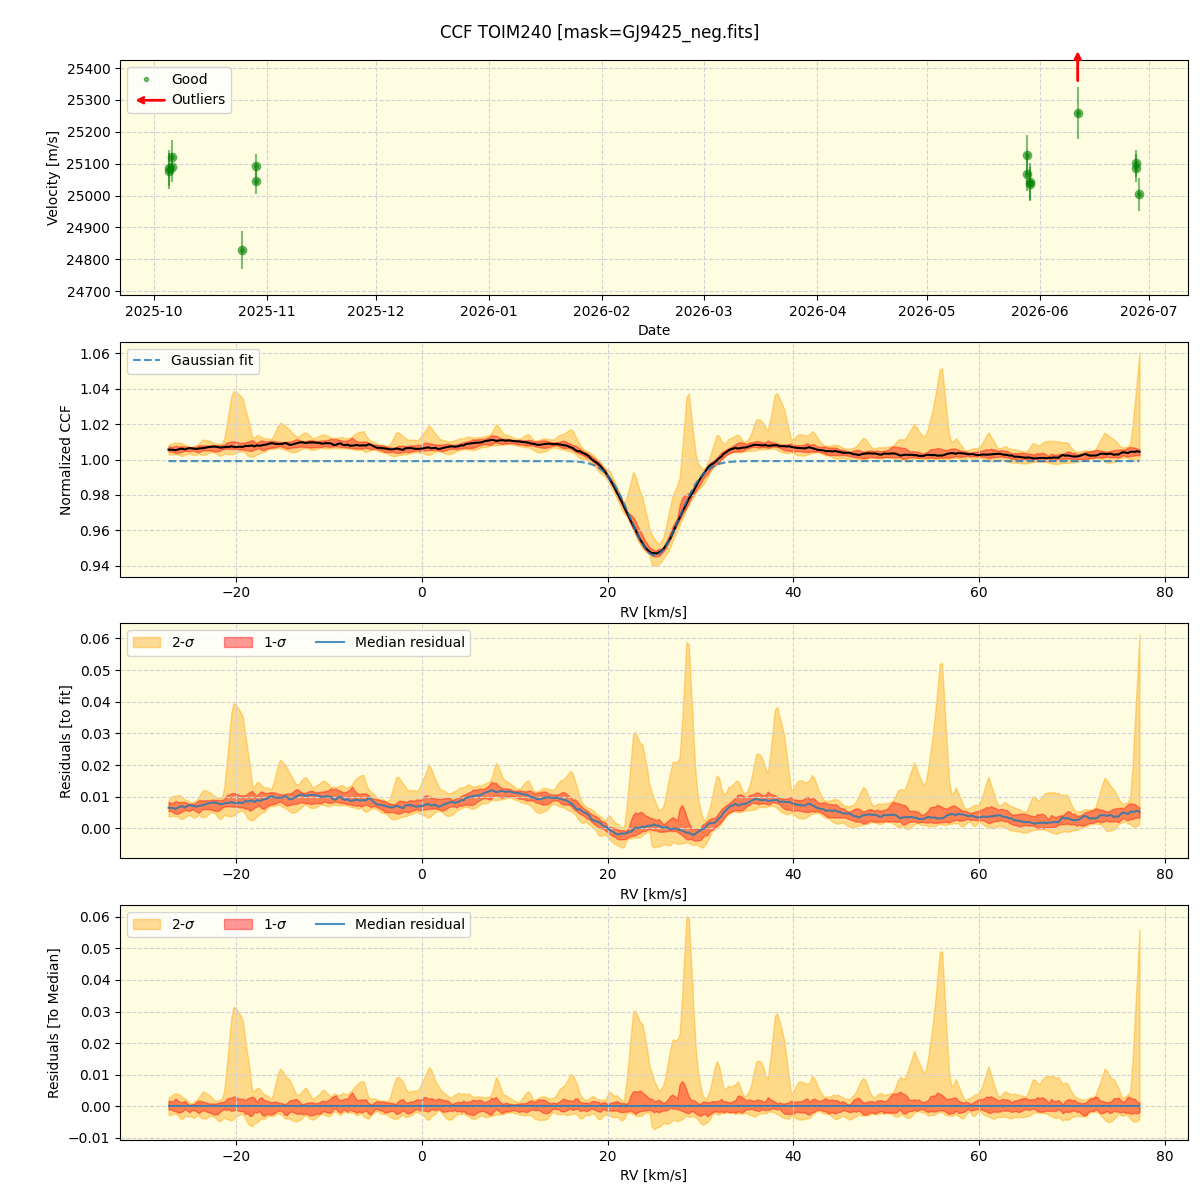
Task: Click 'Median residual' in 'Residuals [To Median]' legend
Action: click(410, 925)
